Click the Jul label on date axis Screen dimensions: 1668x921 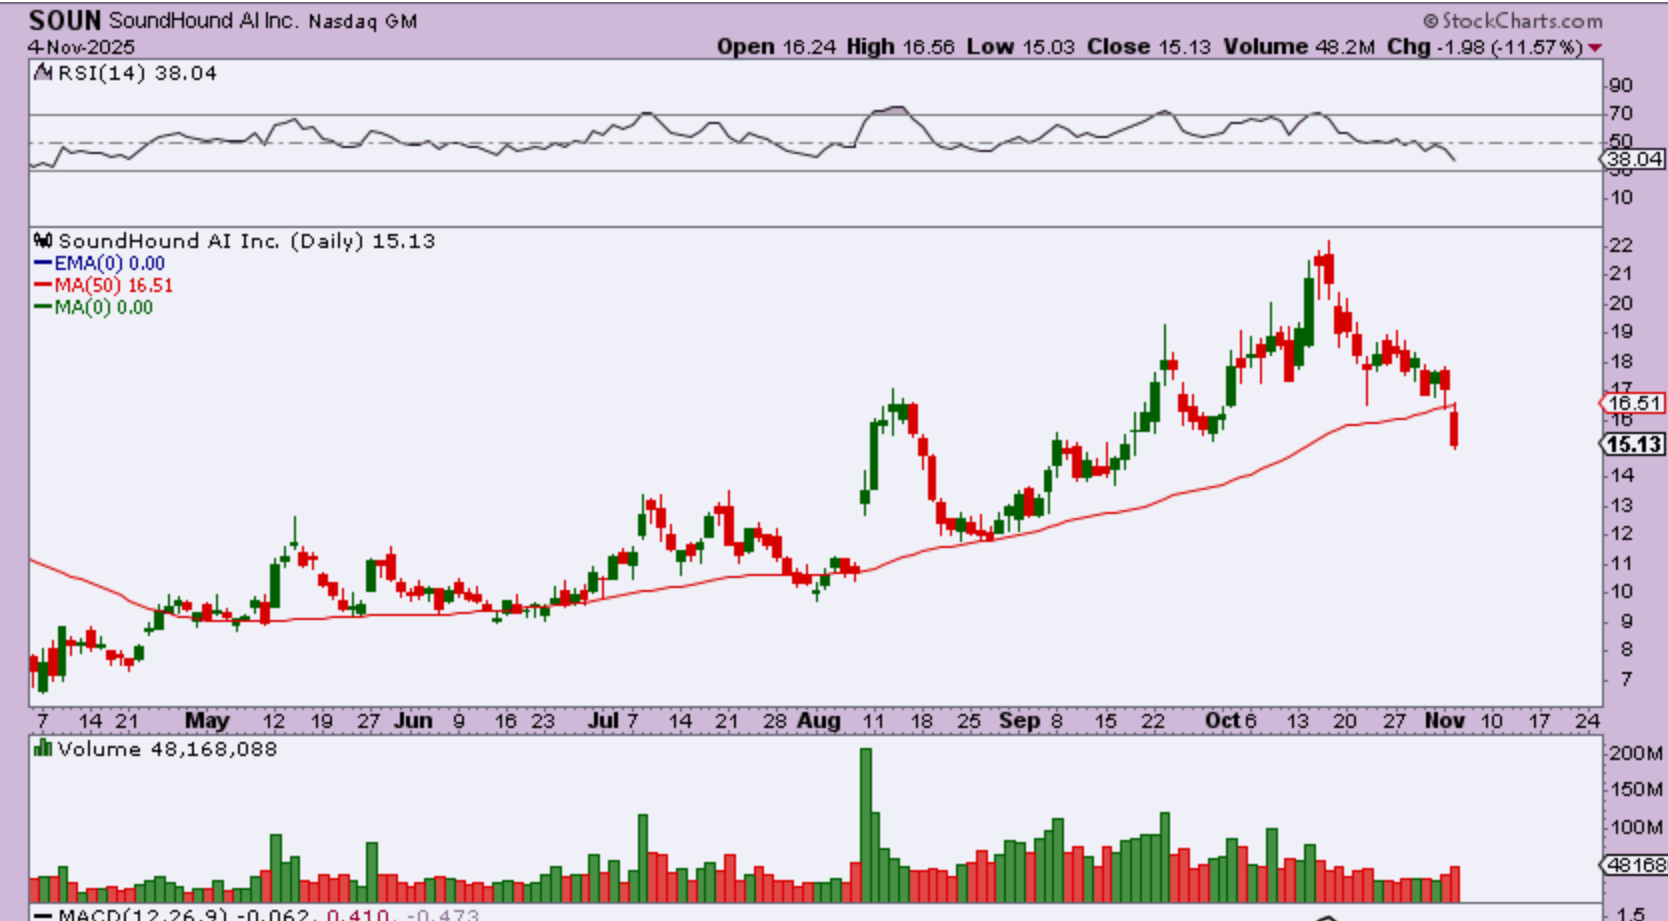[x=602, y=720]
